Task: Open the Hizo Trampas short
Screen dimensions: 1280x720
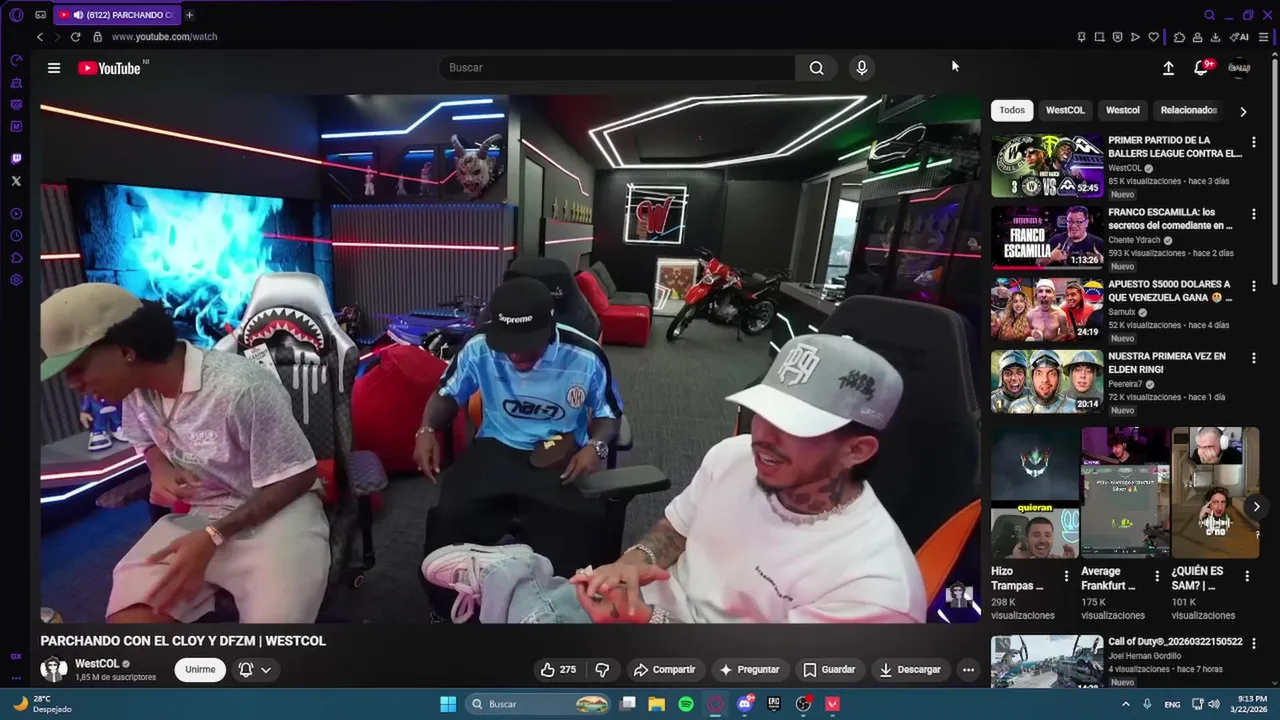Action: 1035,494
